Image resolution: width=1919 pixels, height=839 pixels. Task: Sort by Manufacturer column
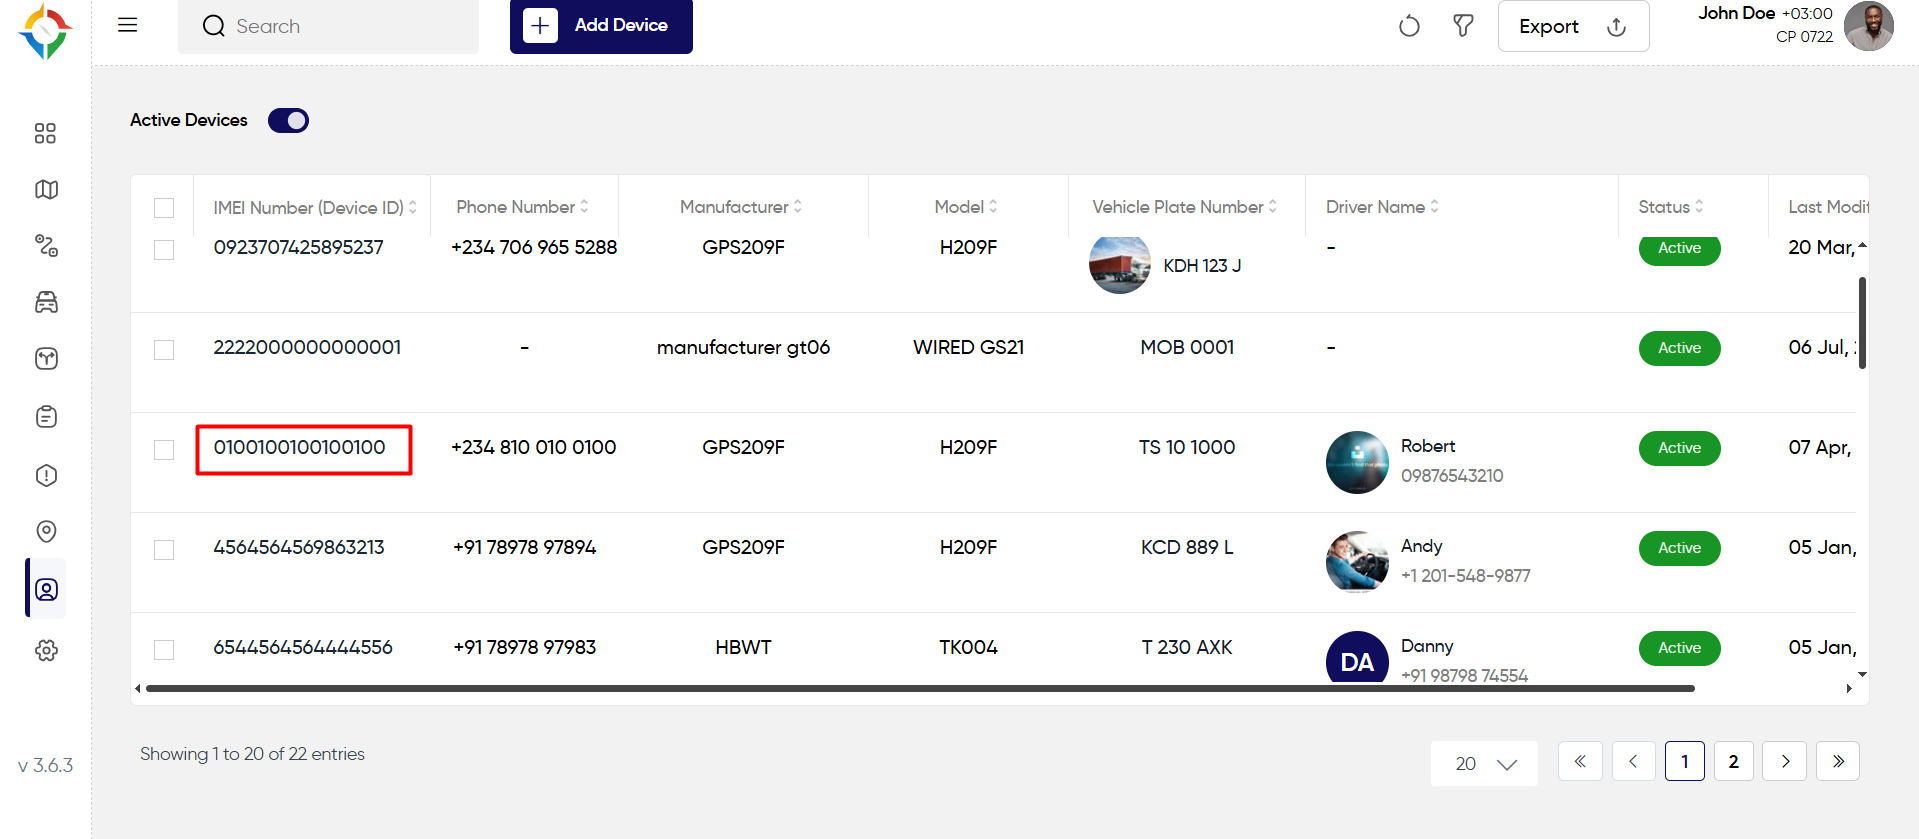[x=741, y=207]
